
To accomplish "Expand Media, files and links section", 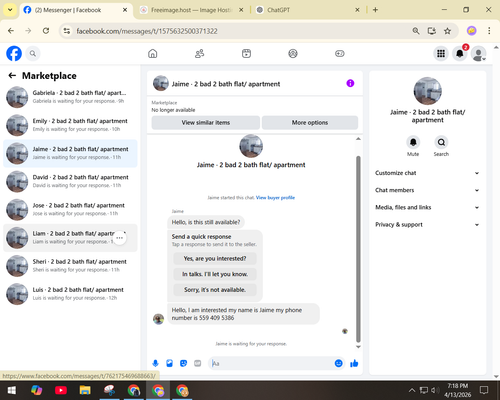I will coord(427,207).
